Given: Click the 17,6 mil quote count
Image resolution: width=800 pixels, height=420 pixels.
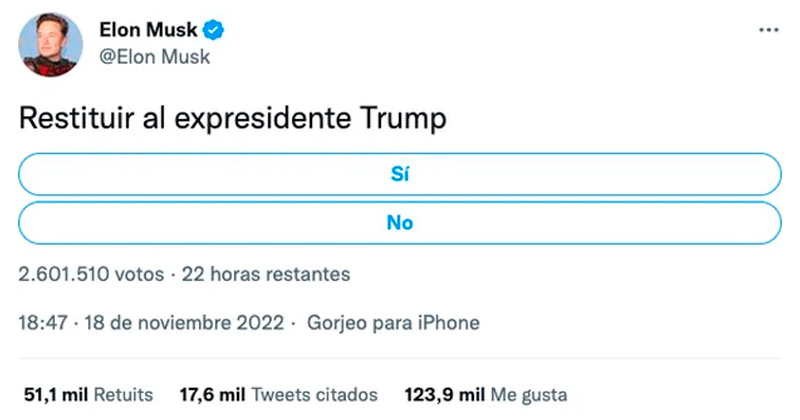Looking at the screenshot, I should pyautogui.click(x=212, y=393).
